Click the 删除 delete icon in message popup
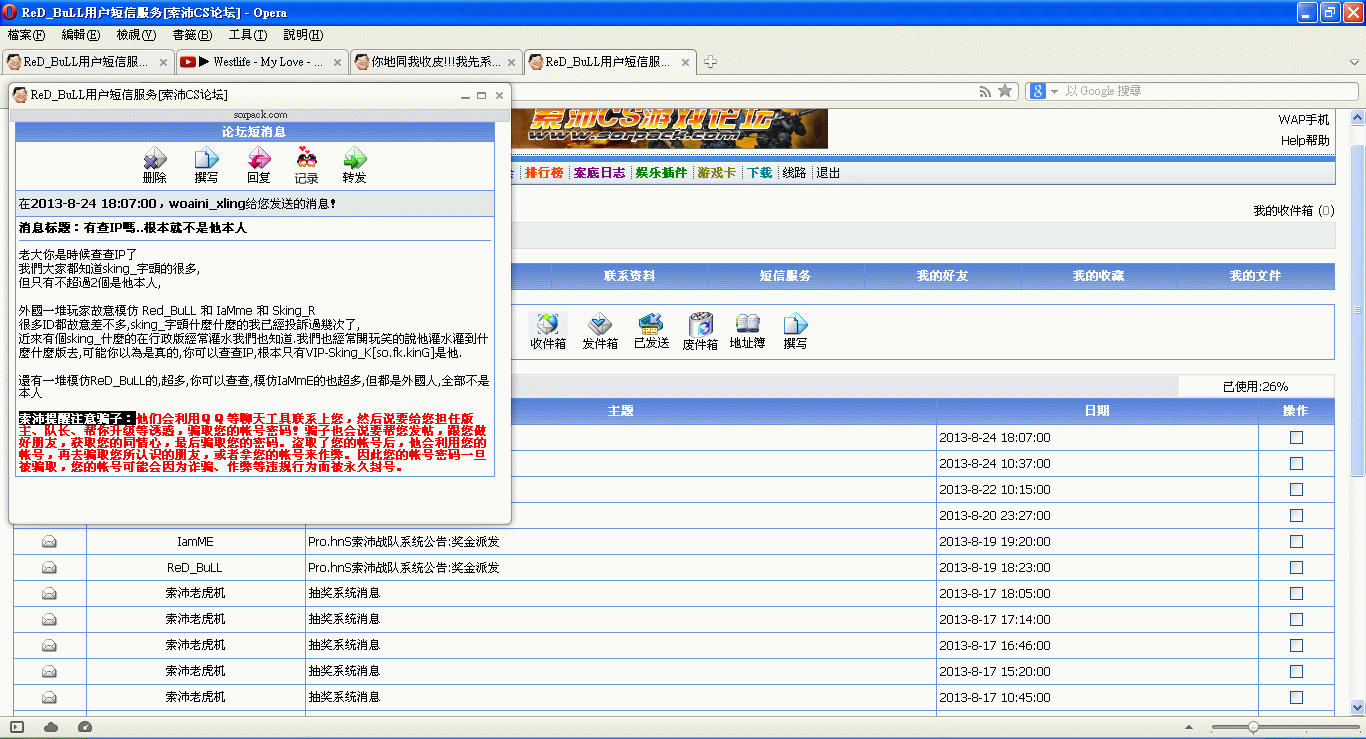Viewport: 1366px width, 739px height. 154,165
